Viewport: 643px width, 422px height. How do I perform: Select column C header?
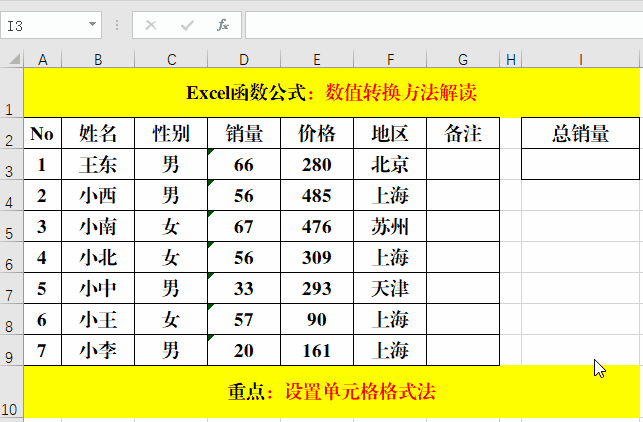[171, 59]
